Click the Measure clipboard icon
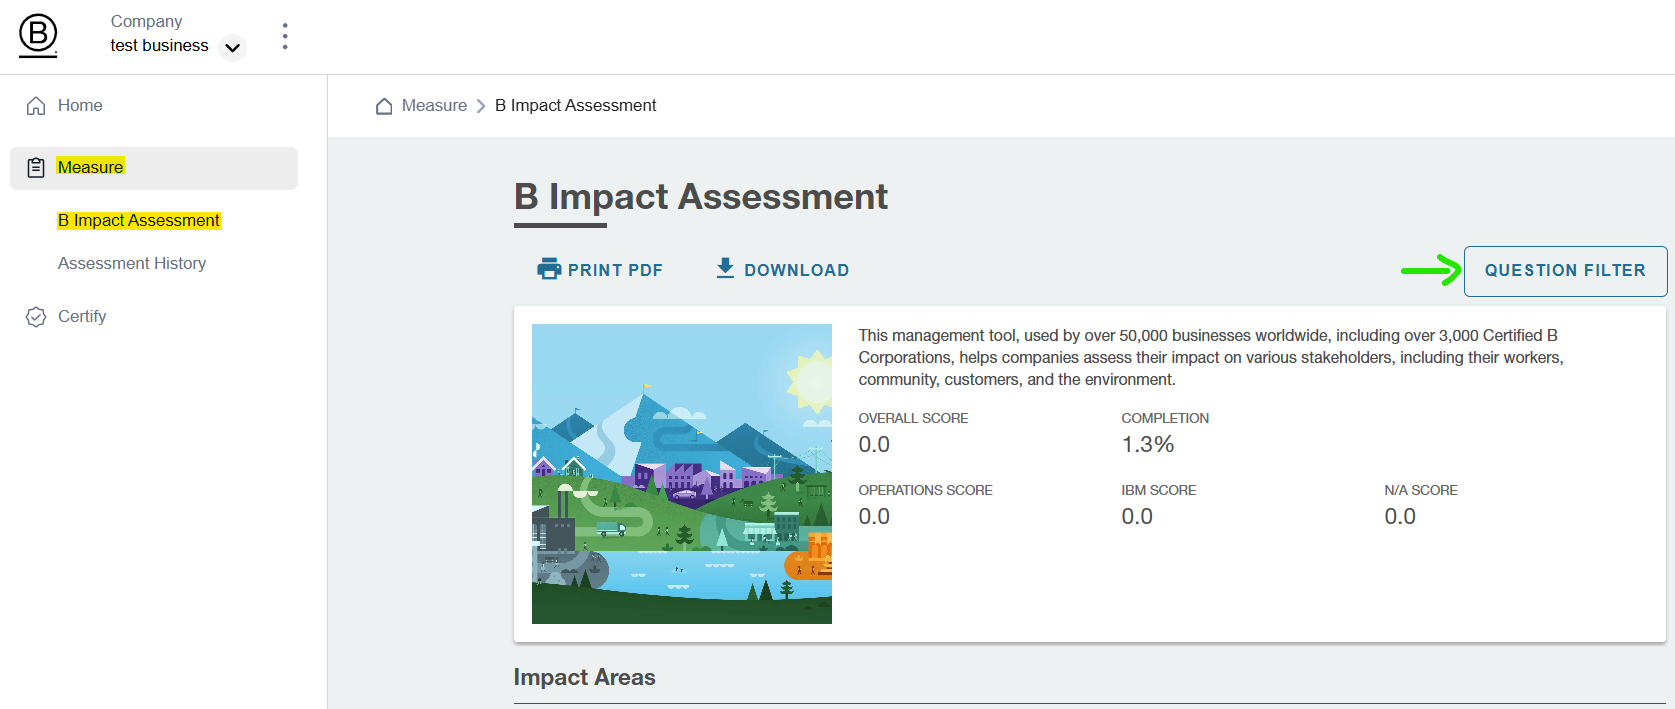The width and height of the screenshot is (1675, 709). click(x=36, y=168)
